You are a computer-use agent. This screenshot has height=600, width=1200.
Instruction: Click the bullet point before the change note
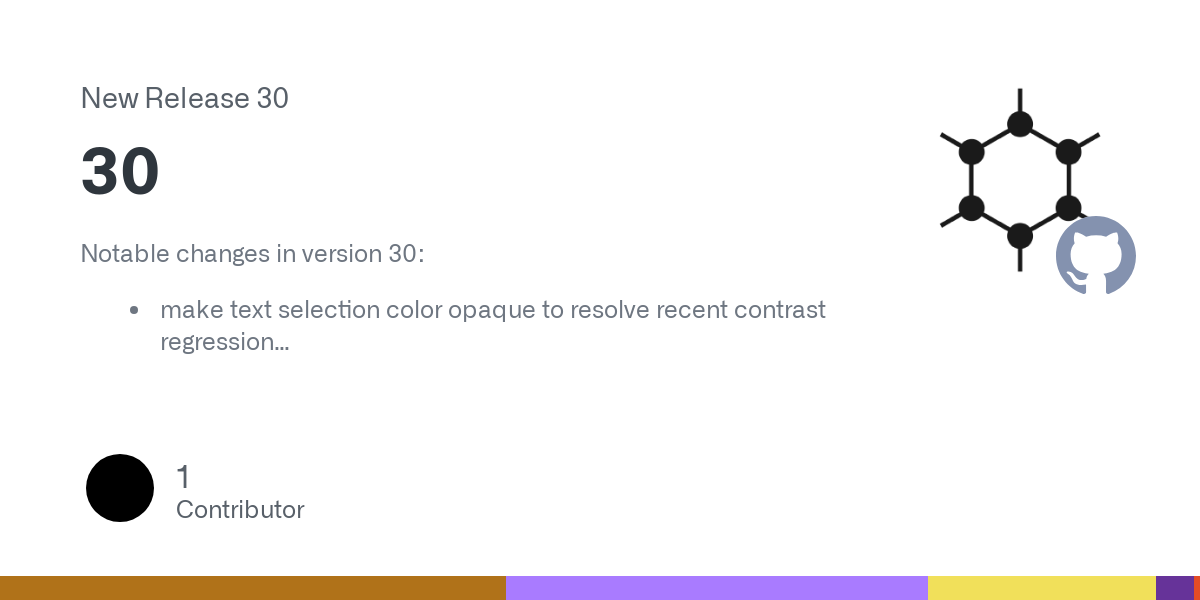(134, 310)
